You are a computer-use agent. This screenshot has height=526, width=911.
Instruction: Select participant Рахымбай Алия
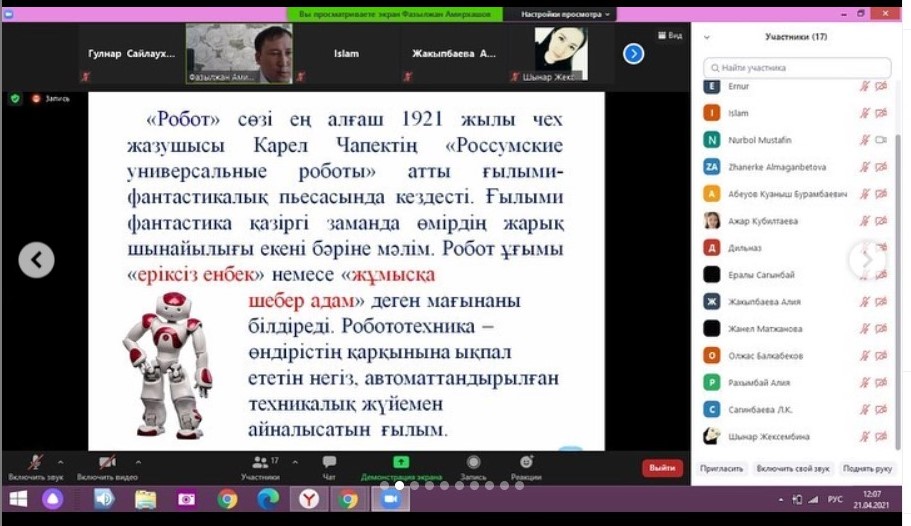(796, 382)
